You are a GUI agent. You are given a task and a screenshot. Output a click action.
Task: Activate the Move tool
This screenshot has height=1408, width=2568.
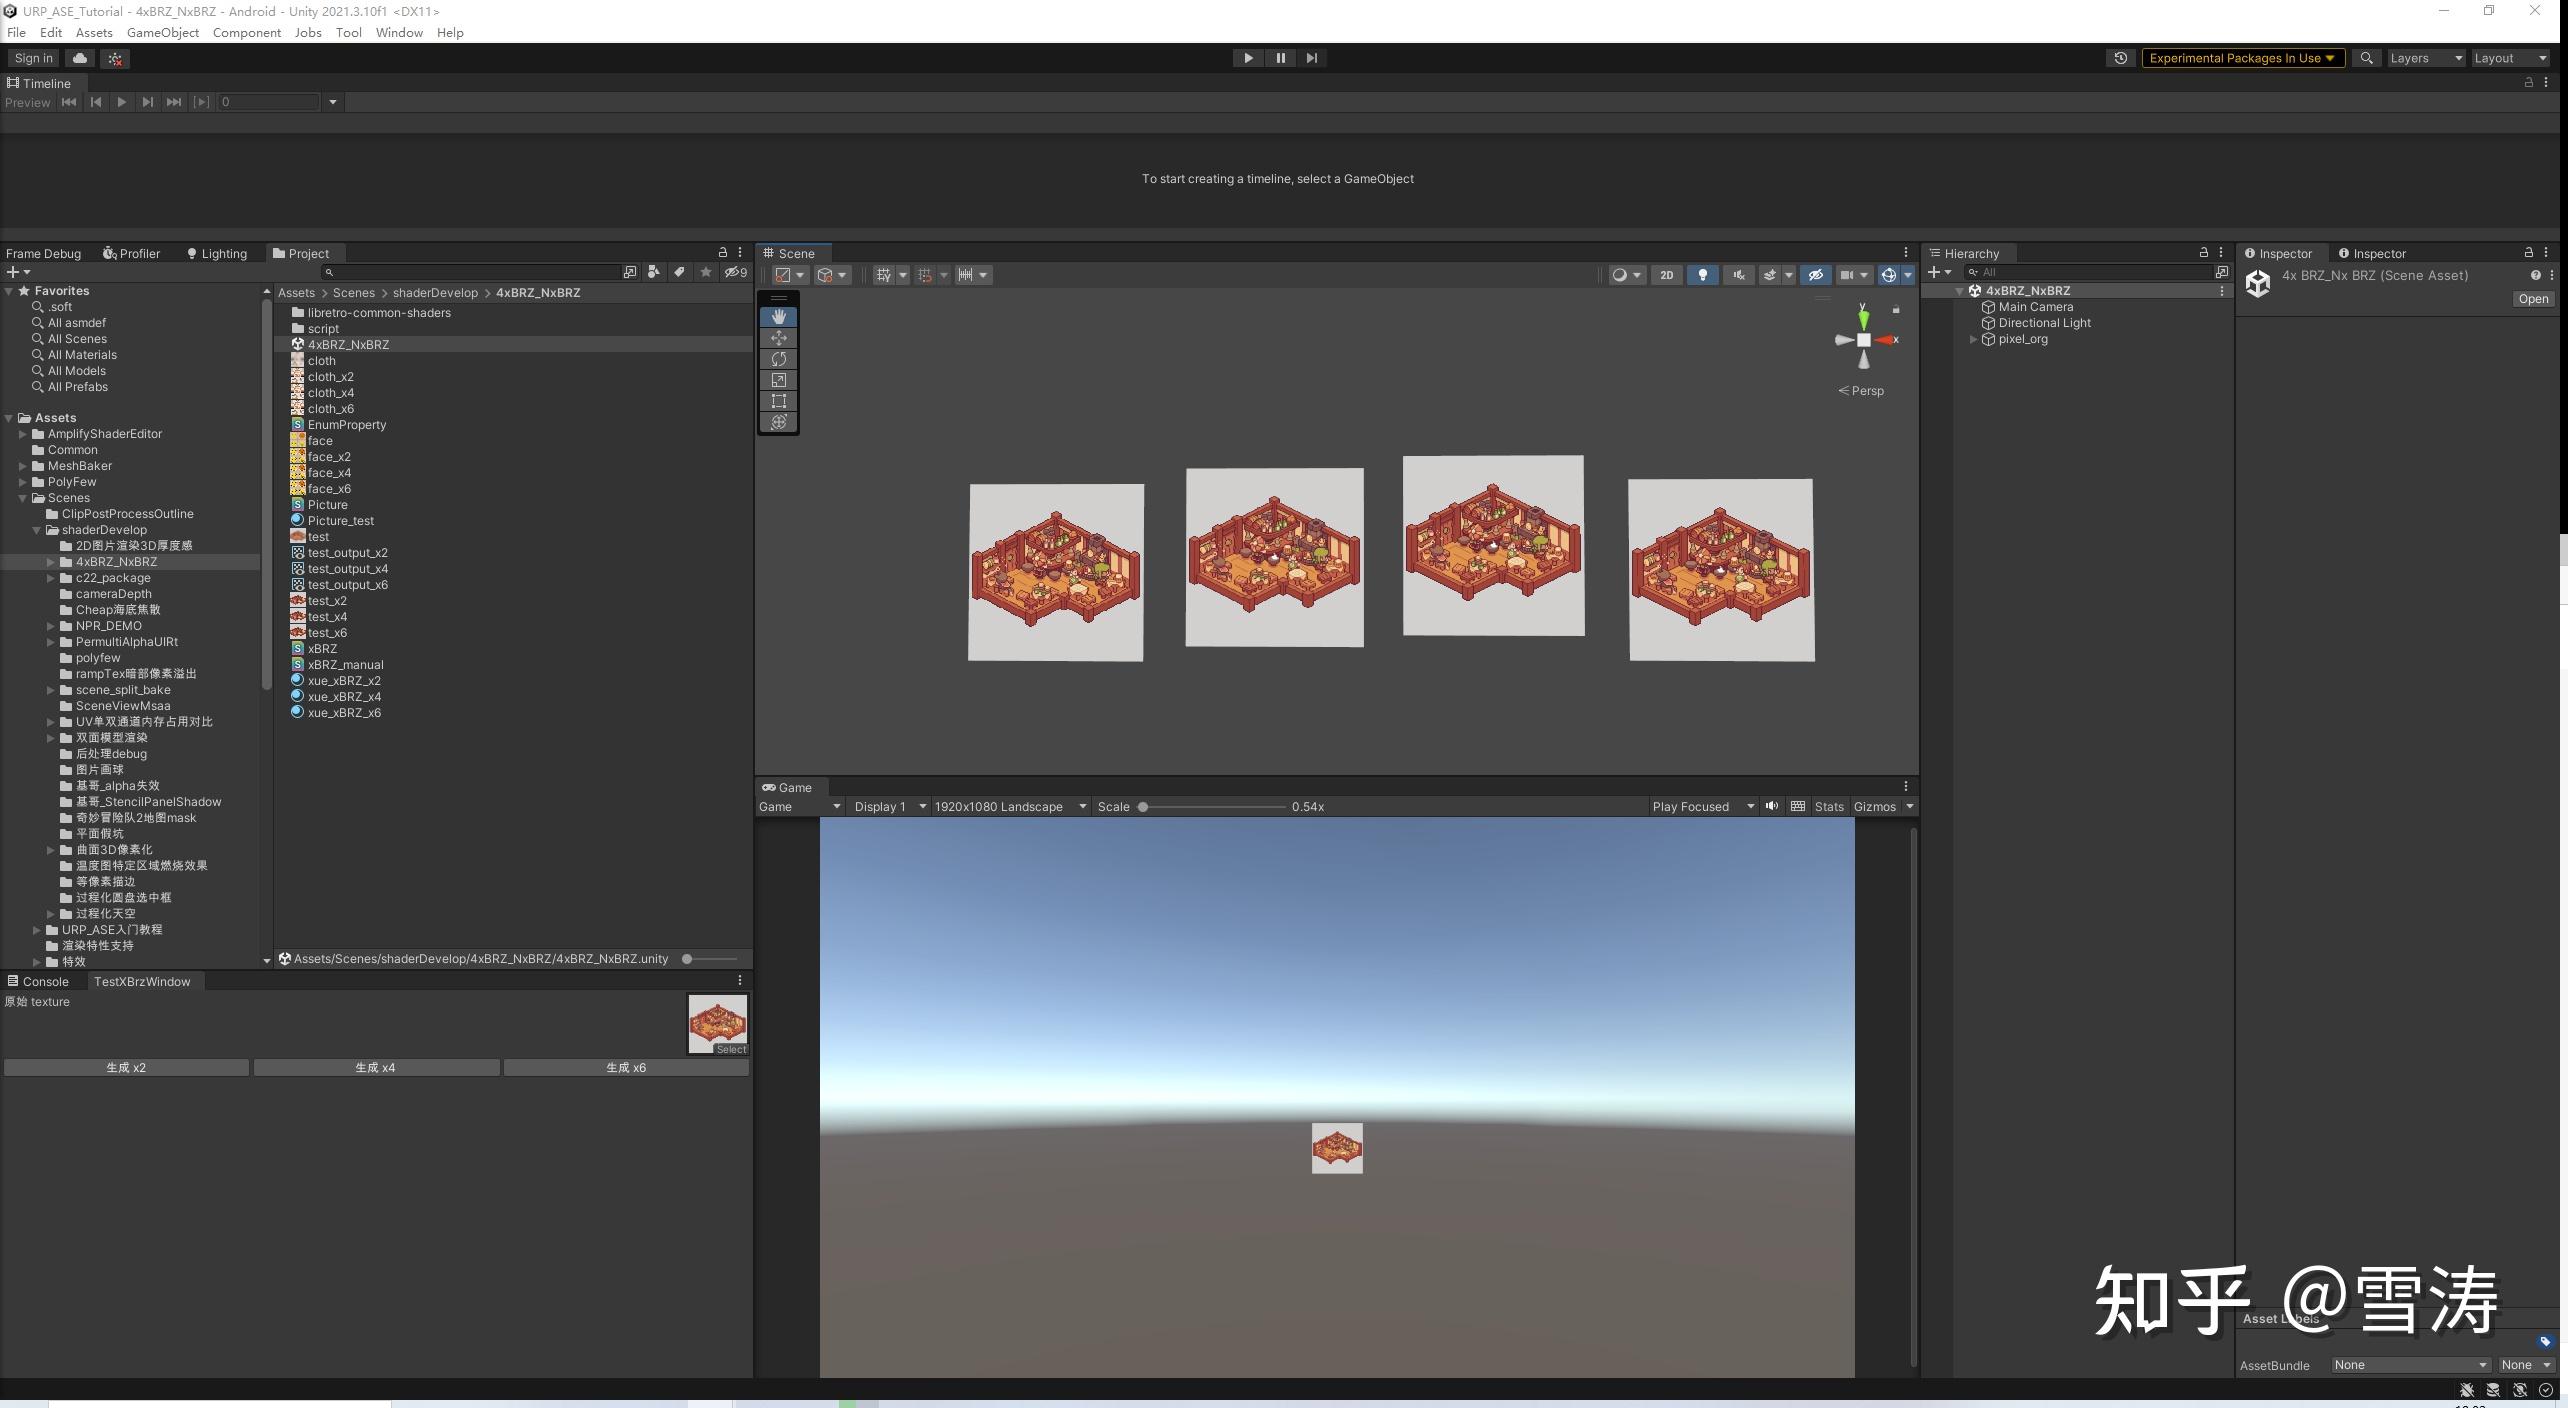tap(779, 338)
